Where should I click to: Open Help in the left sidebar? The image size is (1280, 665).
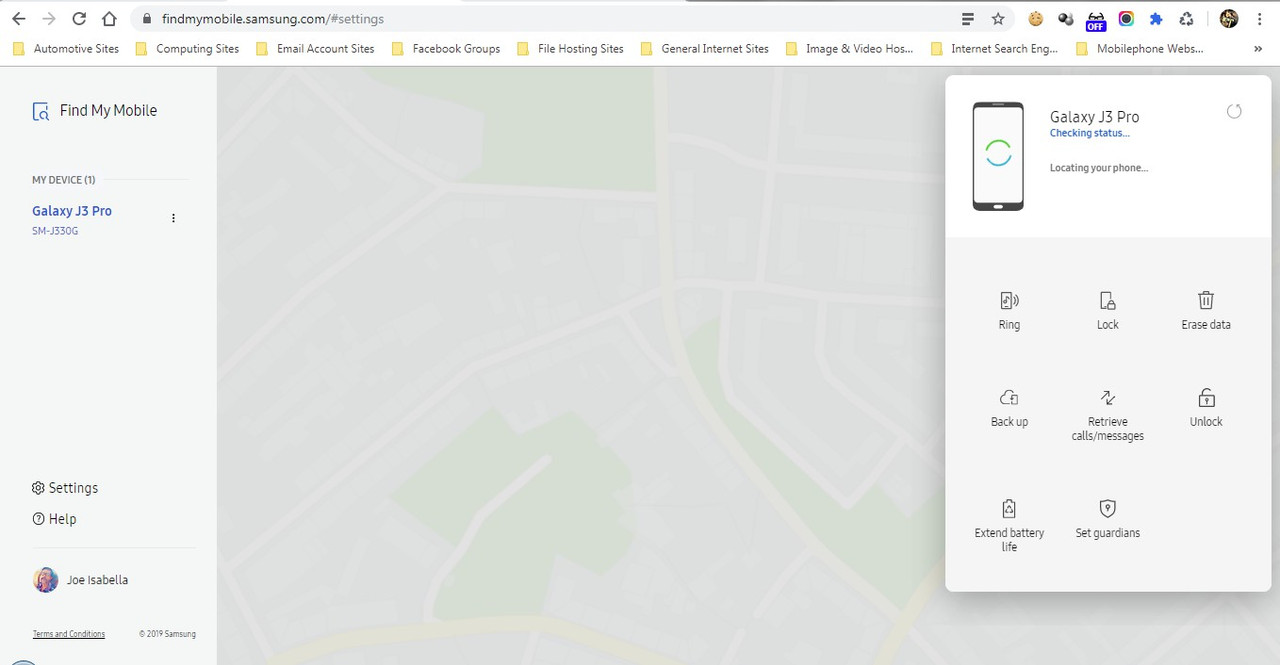(x=54, y=519)
